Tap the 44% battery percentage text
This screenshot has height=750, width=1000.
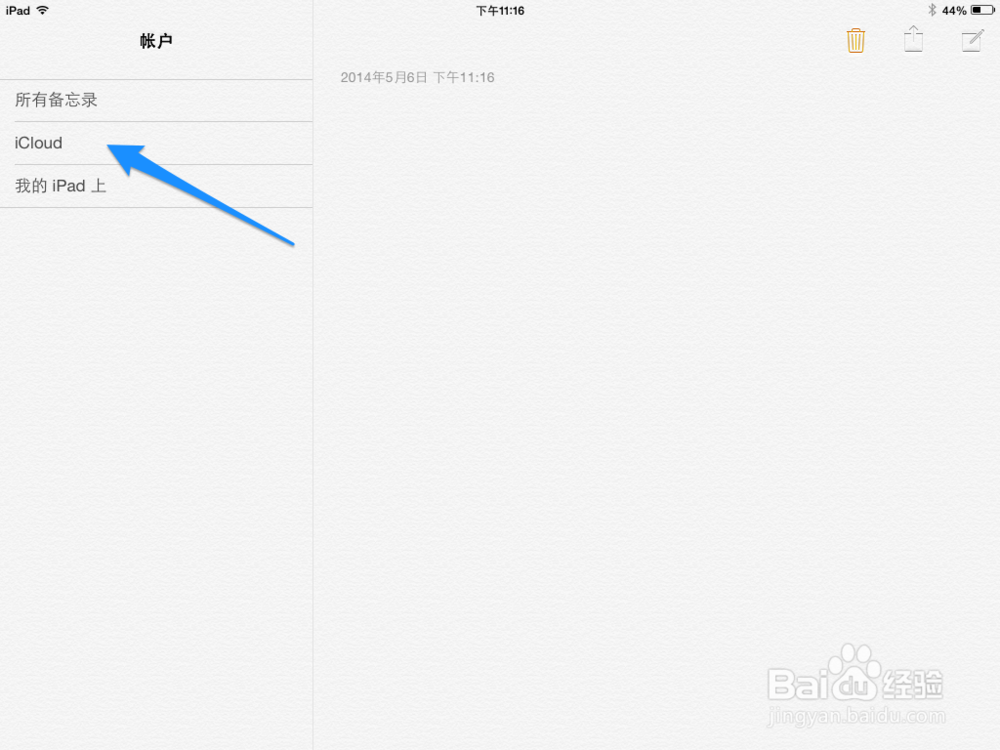coord(954,11)
